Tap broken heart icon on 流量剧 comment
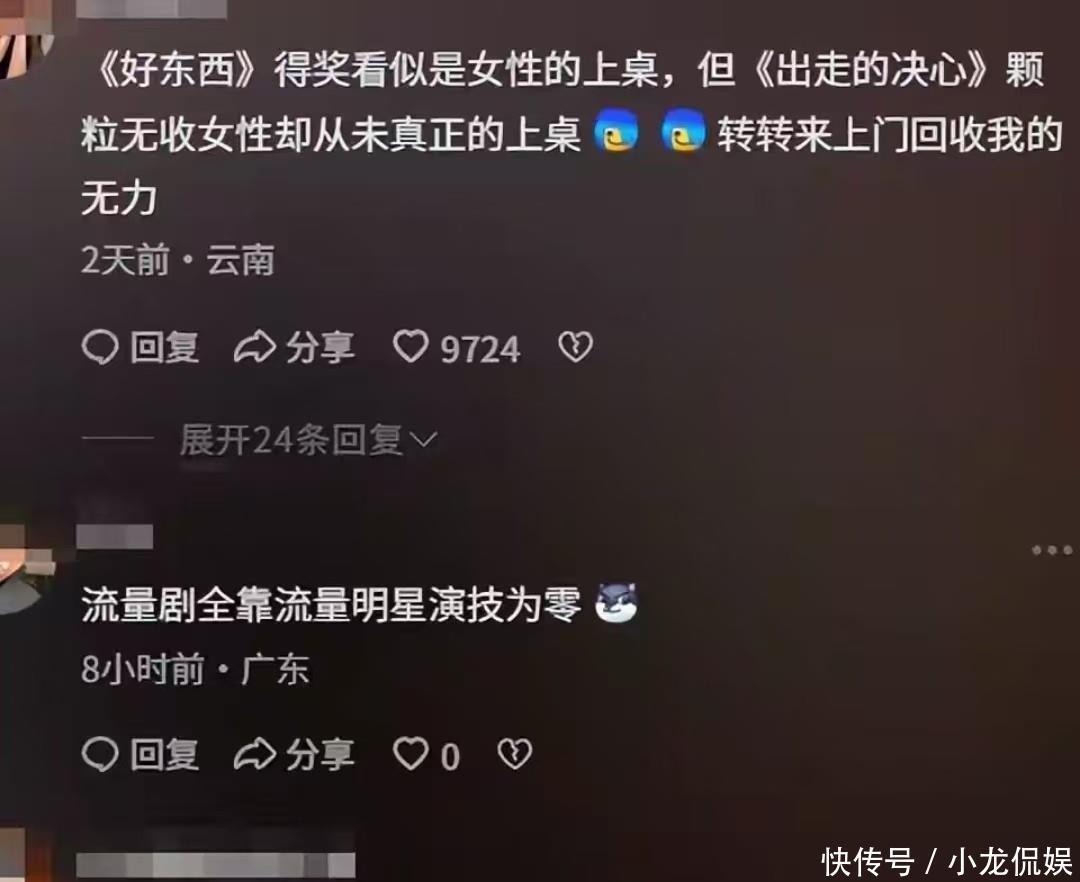The width and height of the screenshot is (1080, 882). pyautogui.click(x=515, y=754)
